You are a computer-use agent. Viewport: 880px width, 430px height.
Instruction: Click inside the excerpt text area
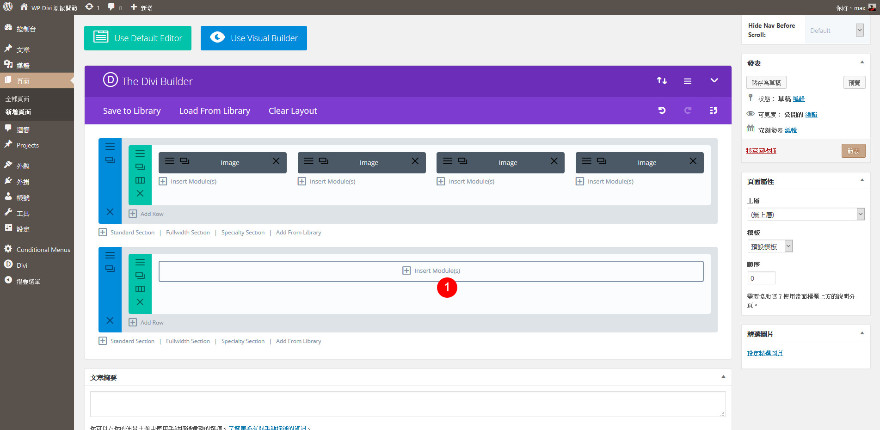408,404
